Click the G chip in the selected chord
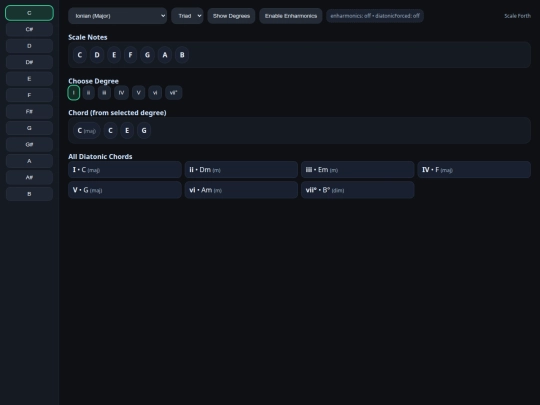540x405 pixels. tap(144, 131)
